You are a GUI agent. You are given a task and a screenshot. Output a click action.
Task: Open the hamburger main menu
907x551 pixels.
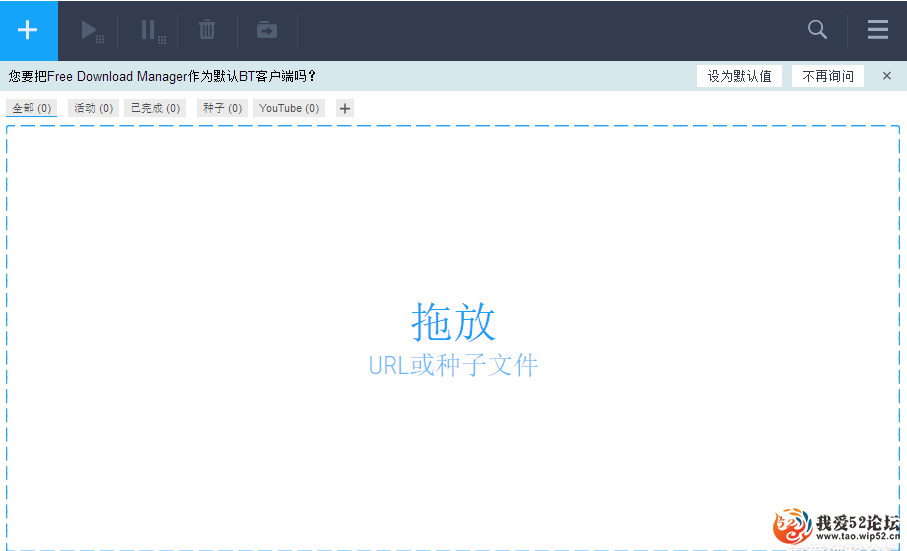point(877,29)
